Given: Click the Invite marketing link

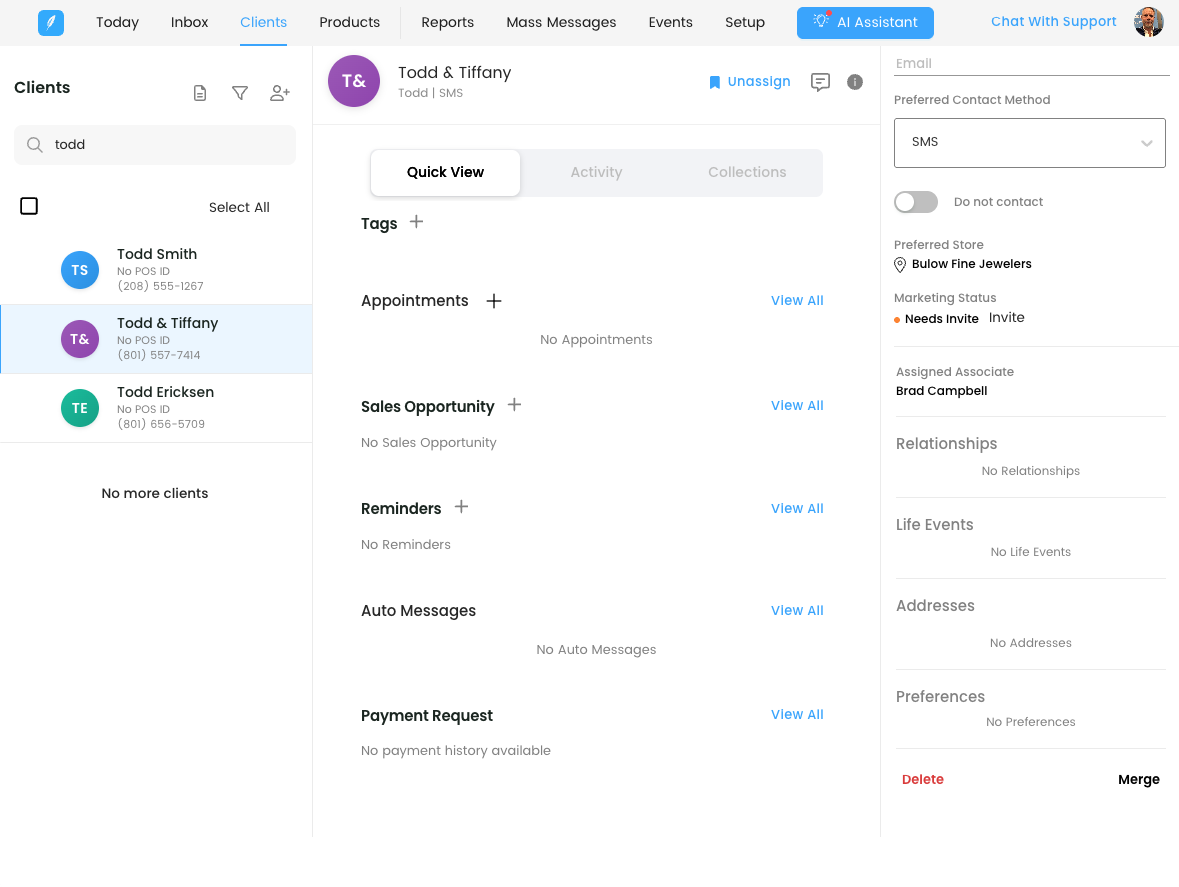Looking at the screenshot, I should coord(1007,318).
